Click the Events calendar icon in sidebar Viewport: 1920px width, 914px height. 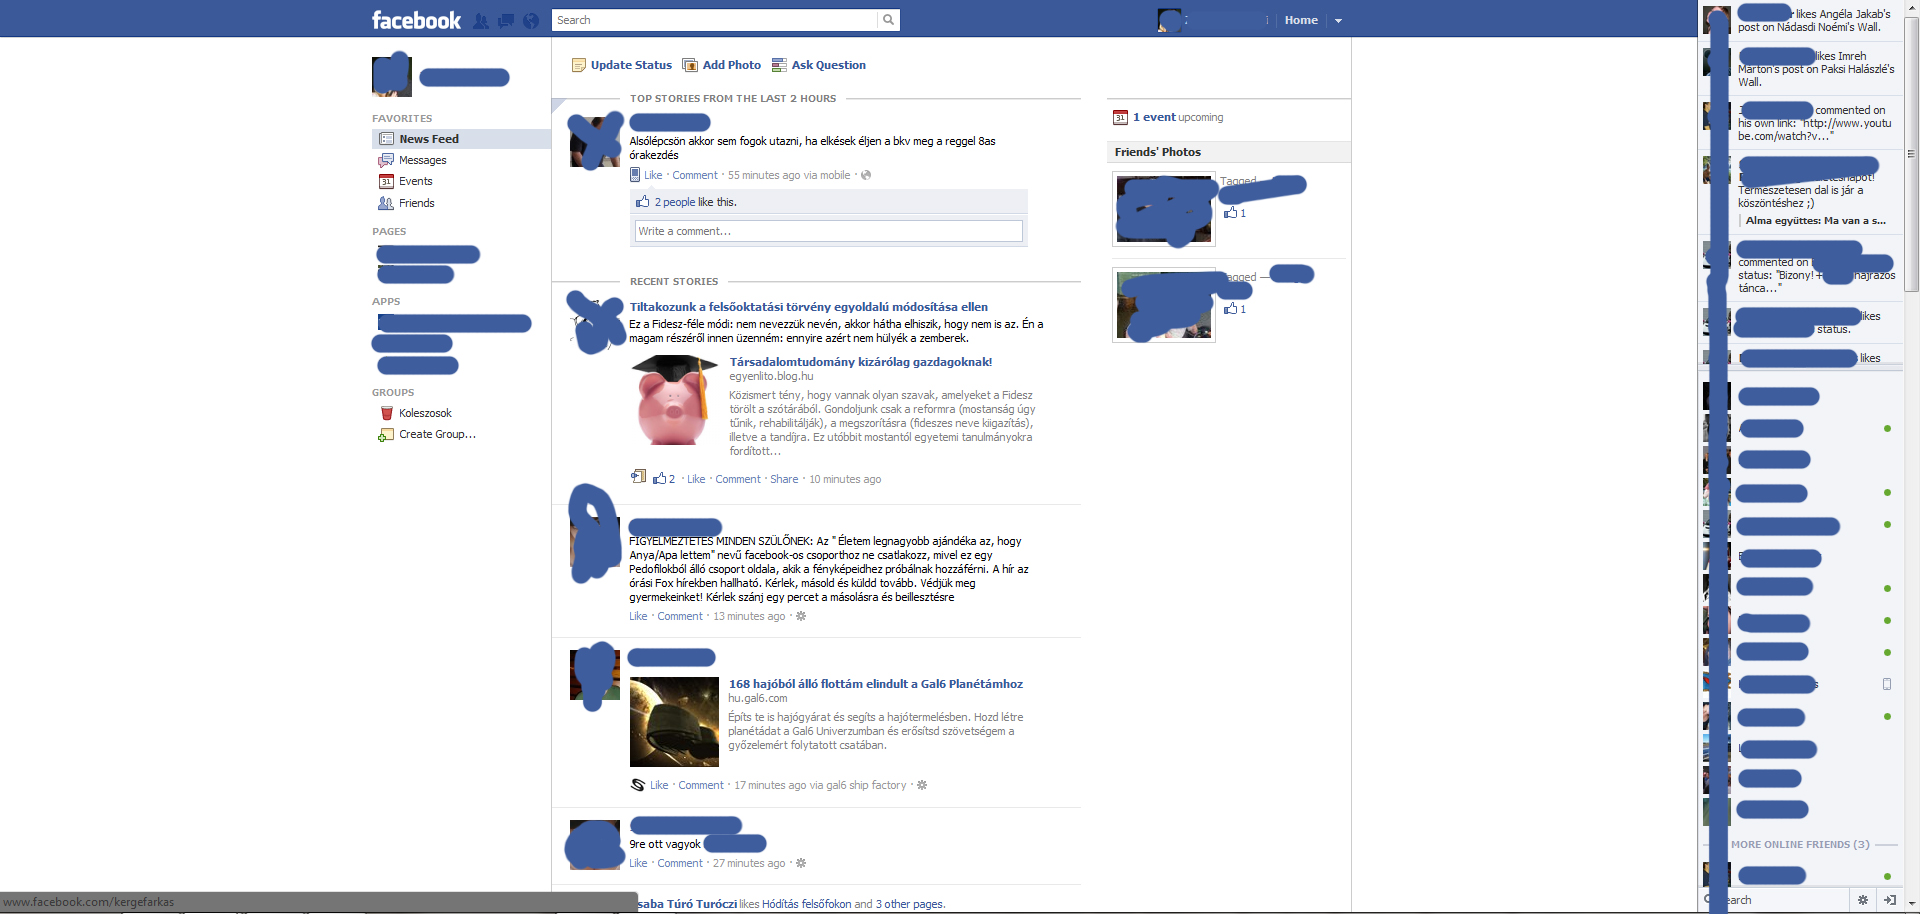[x=386, y=181]
